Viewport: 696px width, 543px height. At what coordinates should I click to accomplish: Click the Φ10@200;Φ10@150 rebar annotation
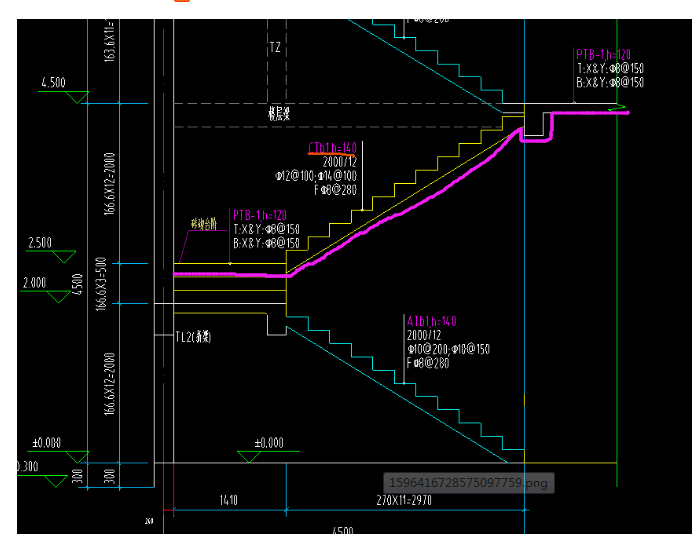(448, 349)
